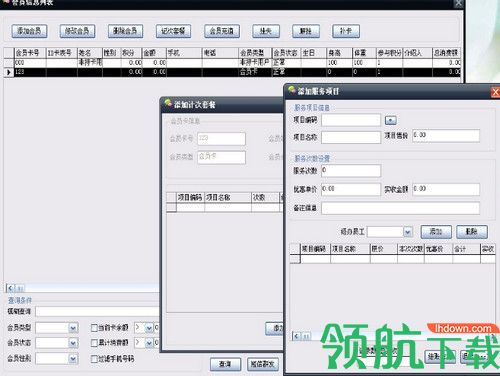Click the lookup button beside 项目编码 field

click(391, 120)
